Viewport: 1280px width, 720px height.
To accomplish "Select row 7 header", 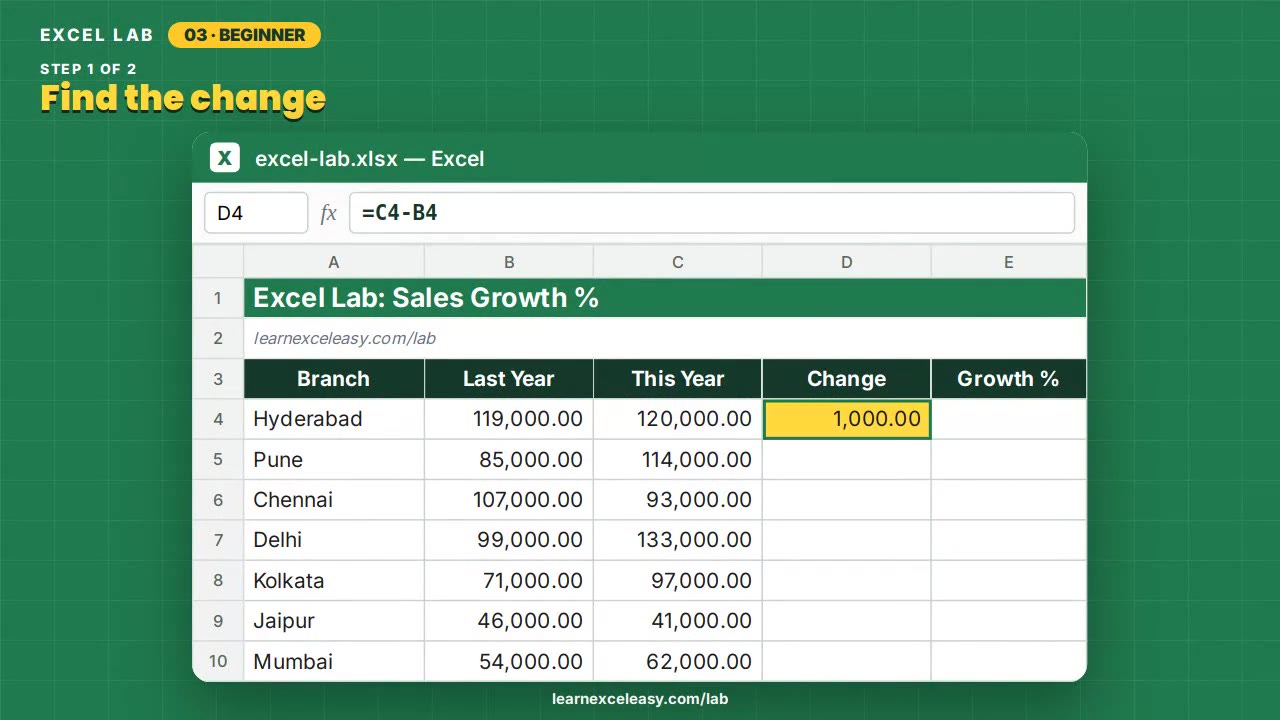I will click(218, 540).
